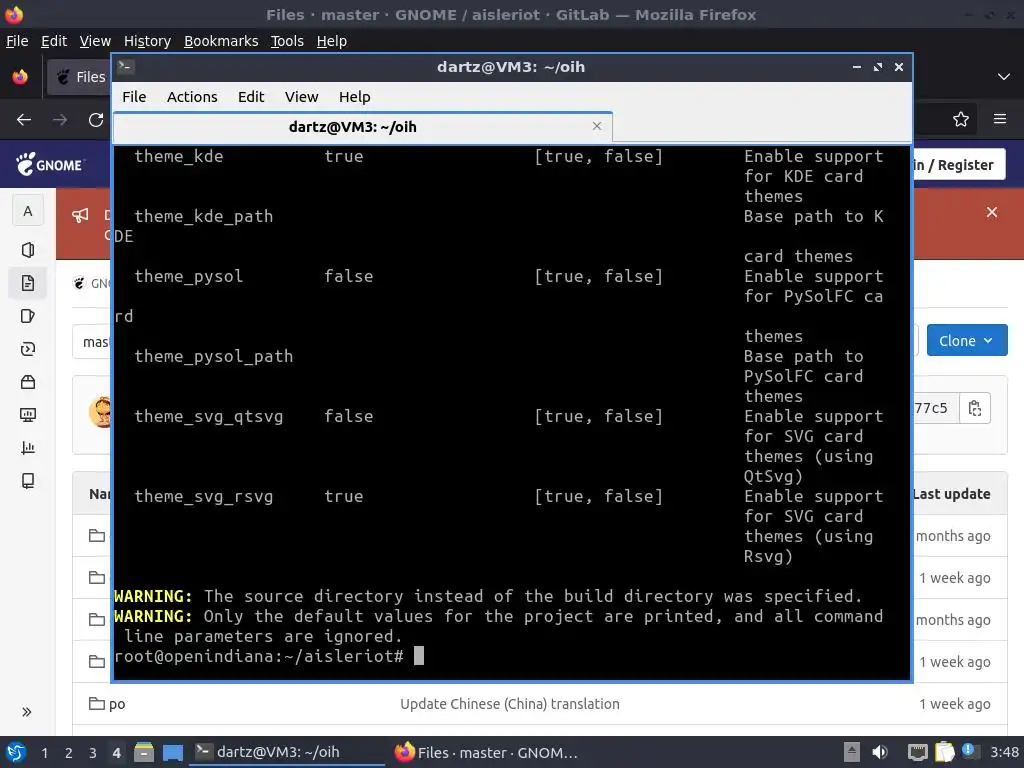1024x768 pixels.
Task: Open Project information sidebar icon
Action: (x=27, y=250)
